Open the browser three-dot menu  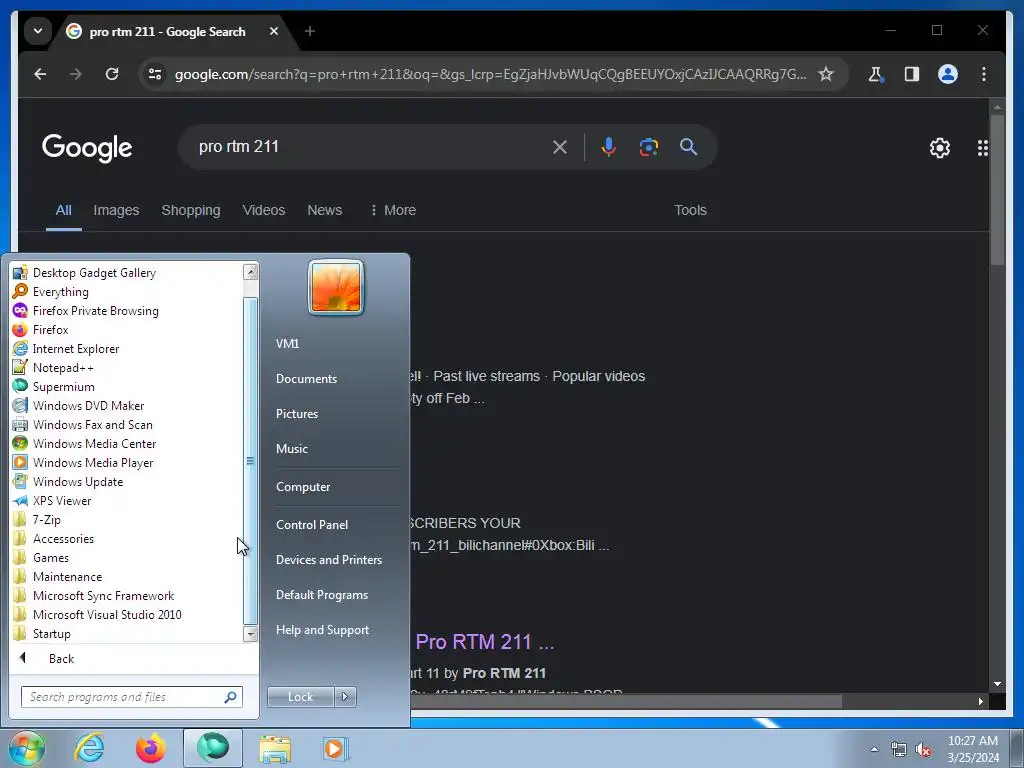[984, 74]
